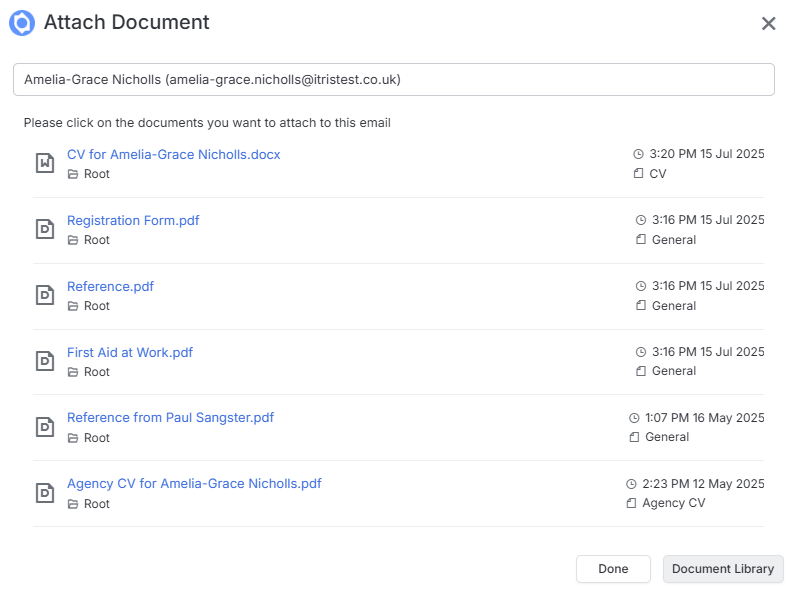Viewport: 786px width, 597px height.
Task: Click the clock icon in First Aid at Work row
Action: click(x=641, y=352)
